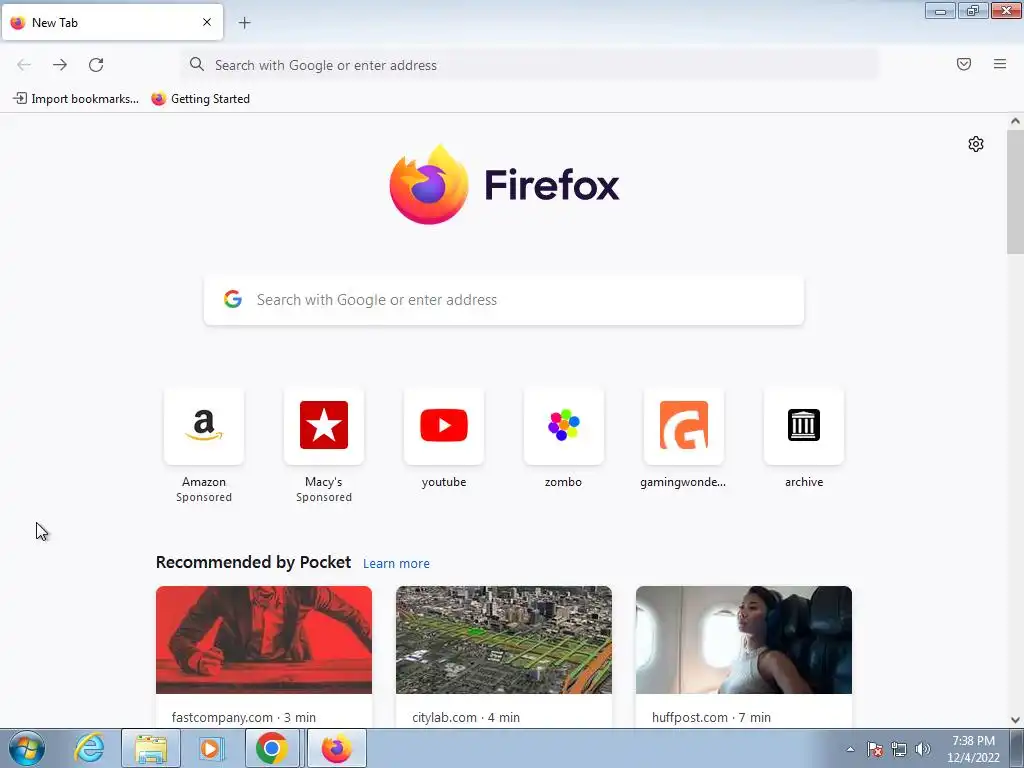Click the Firefox logo on the page
Image resolution: width=1024 pixels, height=768 pixels.
[504, 185]
